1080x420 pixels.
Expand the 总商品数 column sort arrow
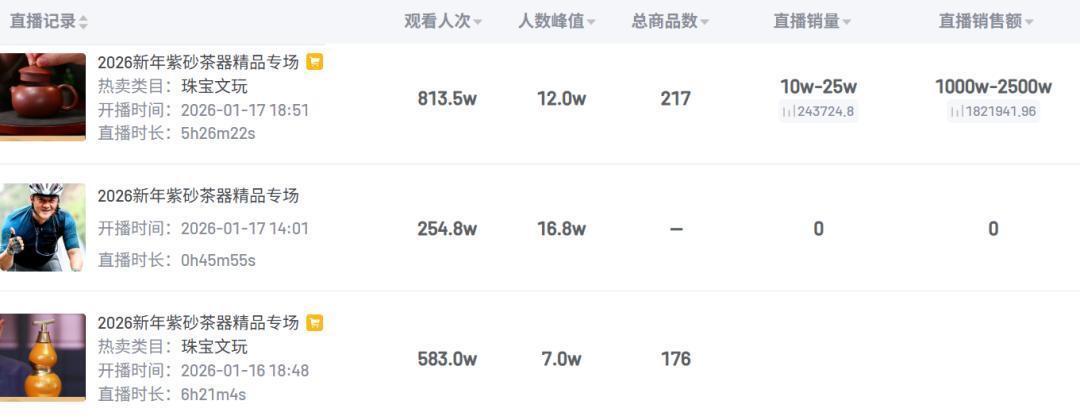coord(705,22)
